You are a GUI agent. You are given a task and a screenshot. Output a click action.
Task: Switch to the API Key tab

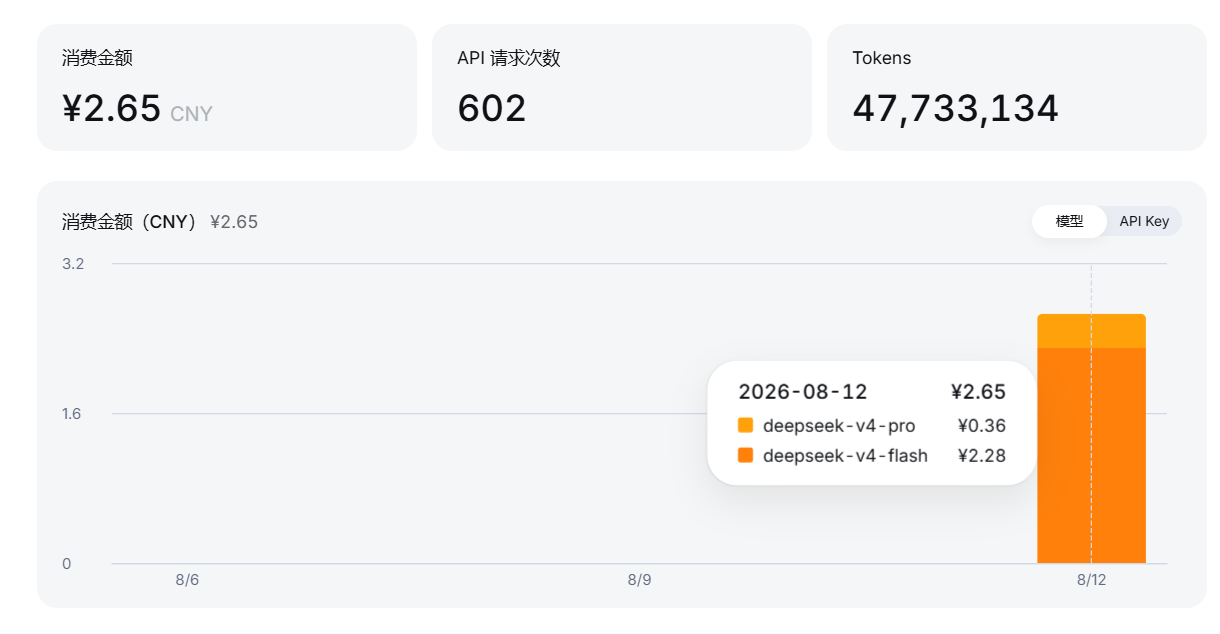click(x=1144, y=221)
